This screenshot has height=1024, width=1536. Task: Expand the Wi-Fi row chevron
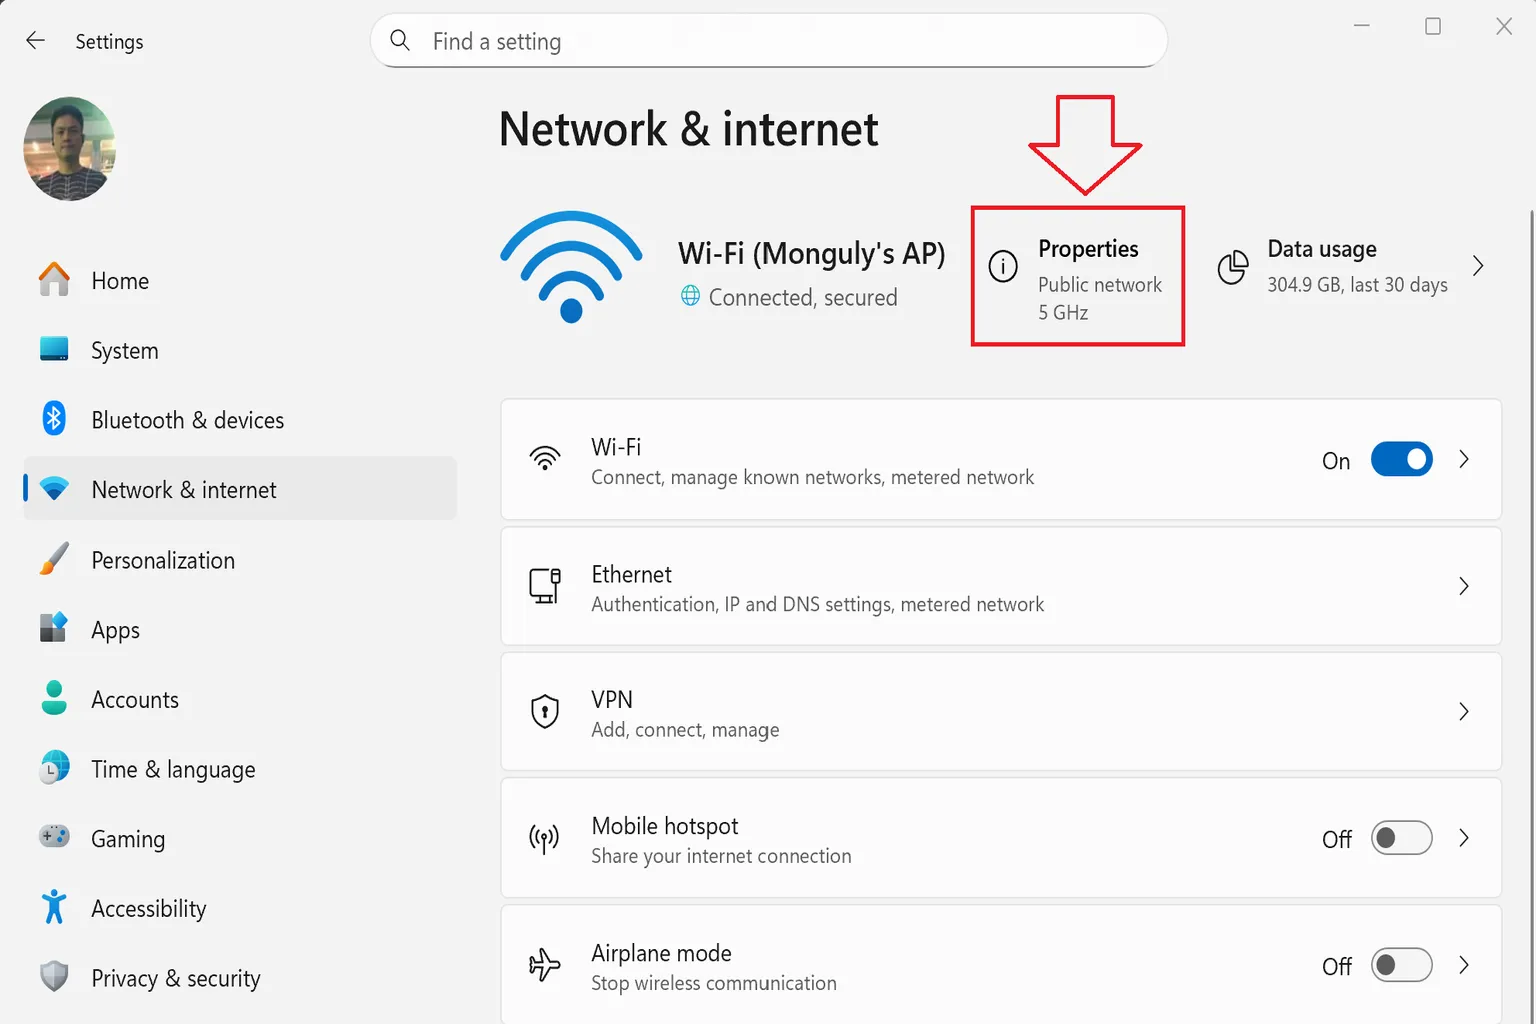point(1464,459)
